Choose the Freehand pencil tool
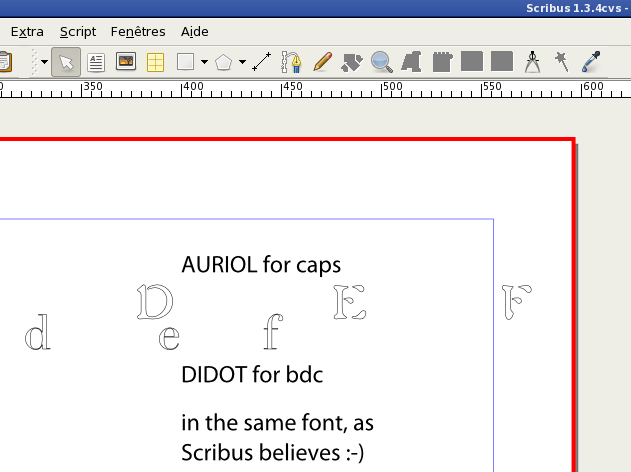This screenshot has width=631, height=472. pyautogui.click(x=321, y=62)
